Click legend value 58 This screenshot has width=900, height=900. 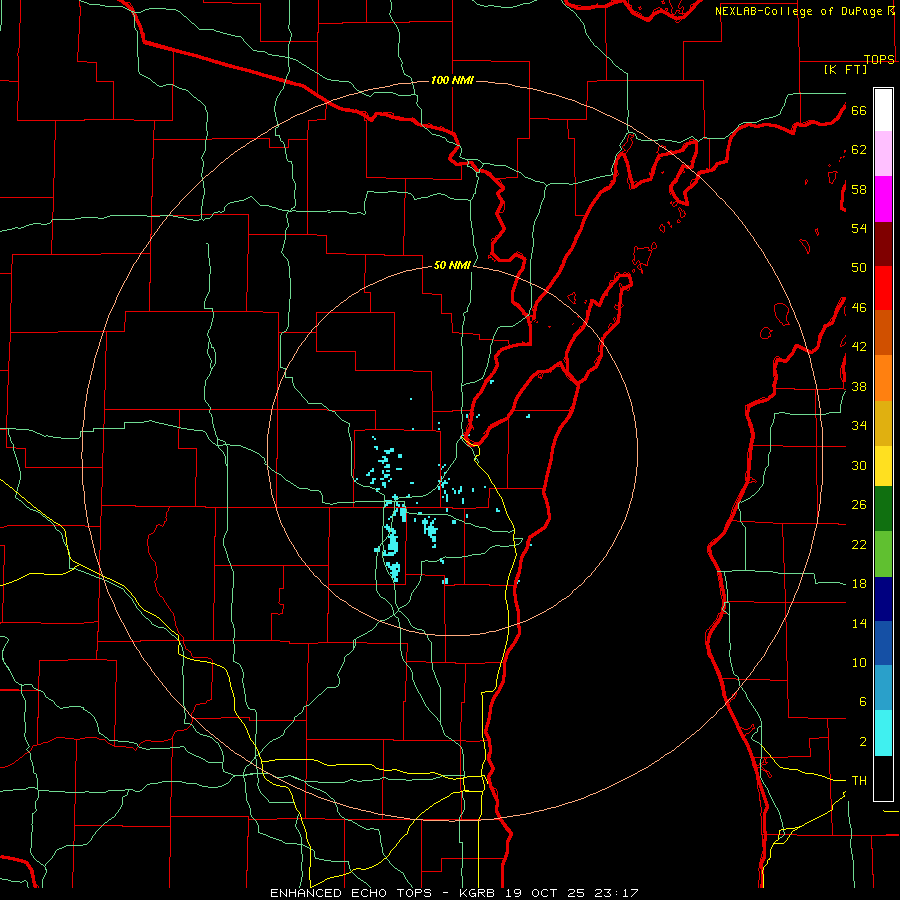click(x=859, y=189)
